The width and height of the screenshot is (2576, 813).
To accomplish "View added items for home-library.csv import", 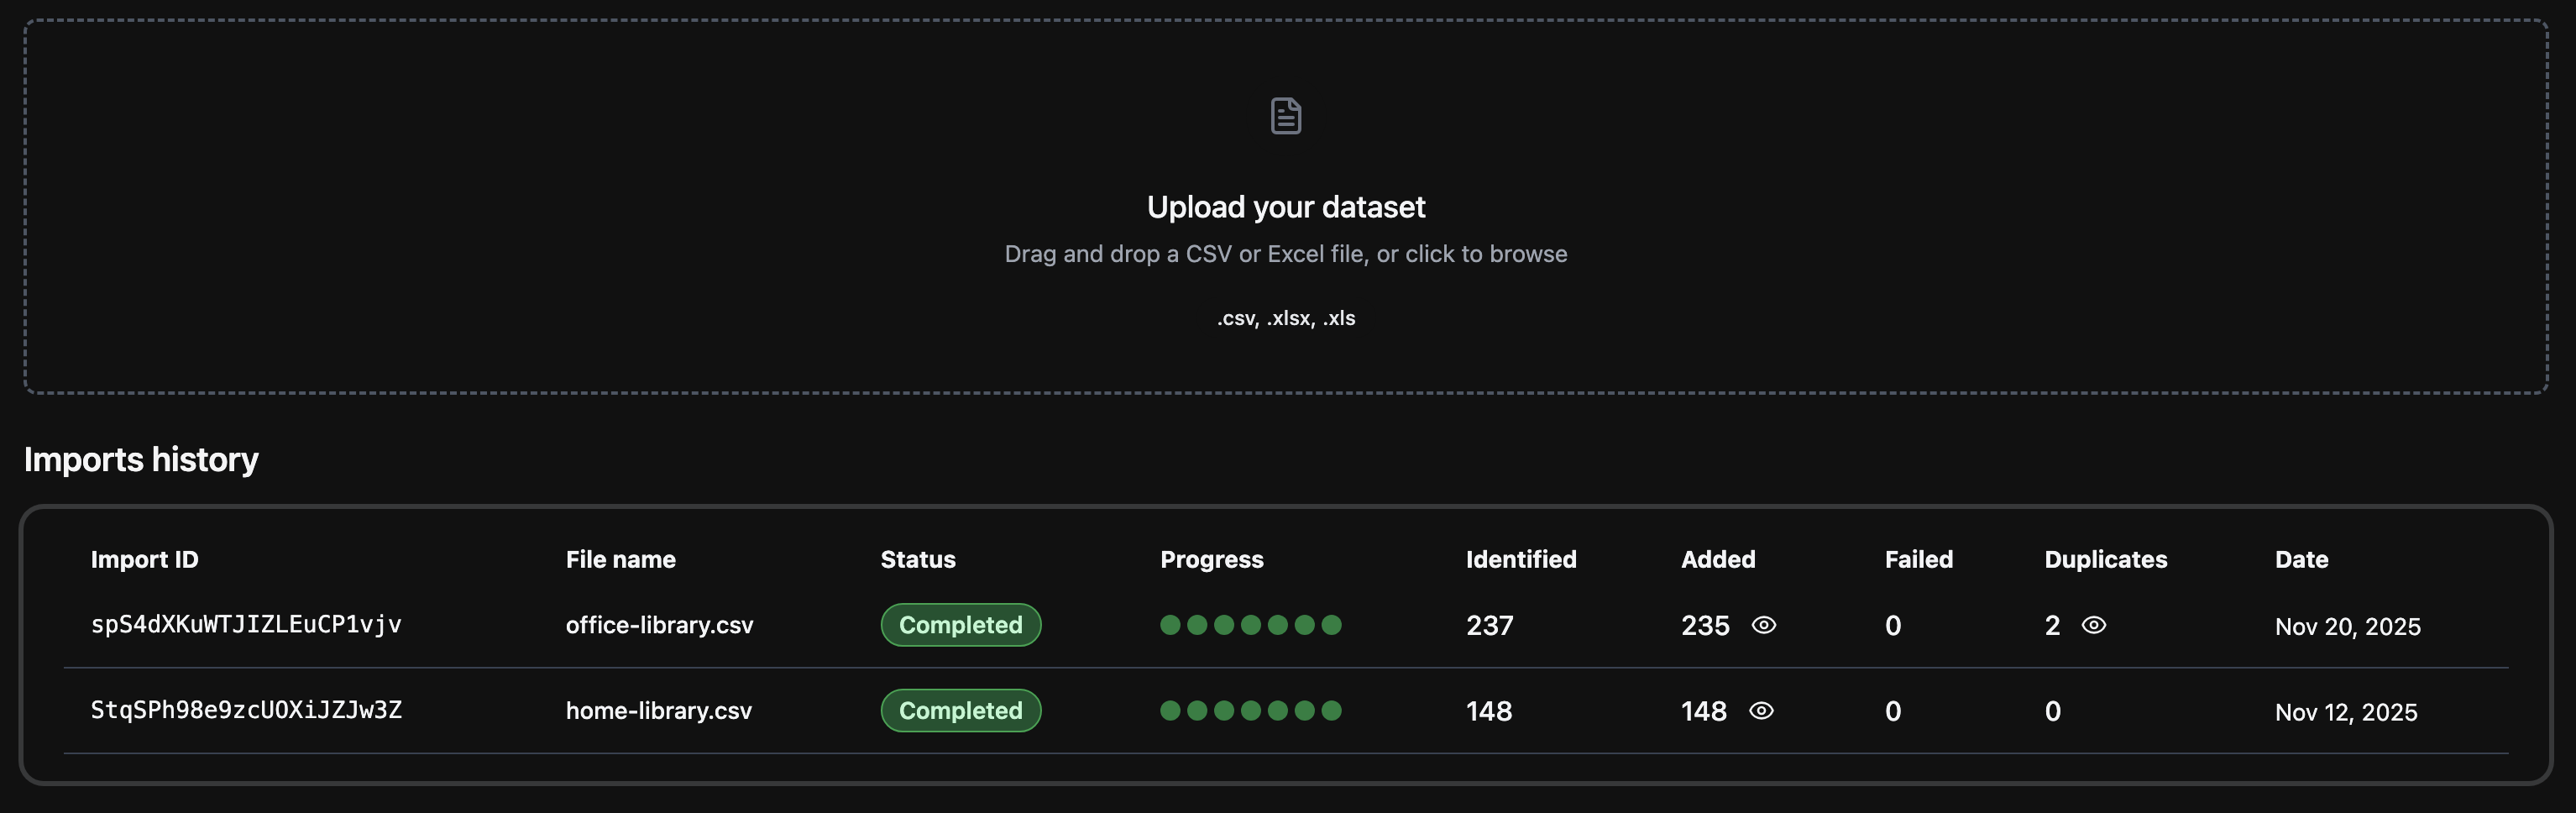I will [x=1761, y=710].
